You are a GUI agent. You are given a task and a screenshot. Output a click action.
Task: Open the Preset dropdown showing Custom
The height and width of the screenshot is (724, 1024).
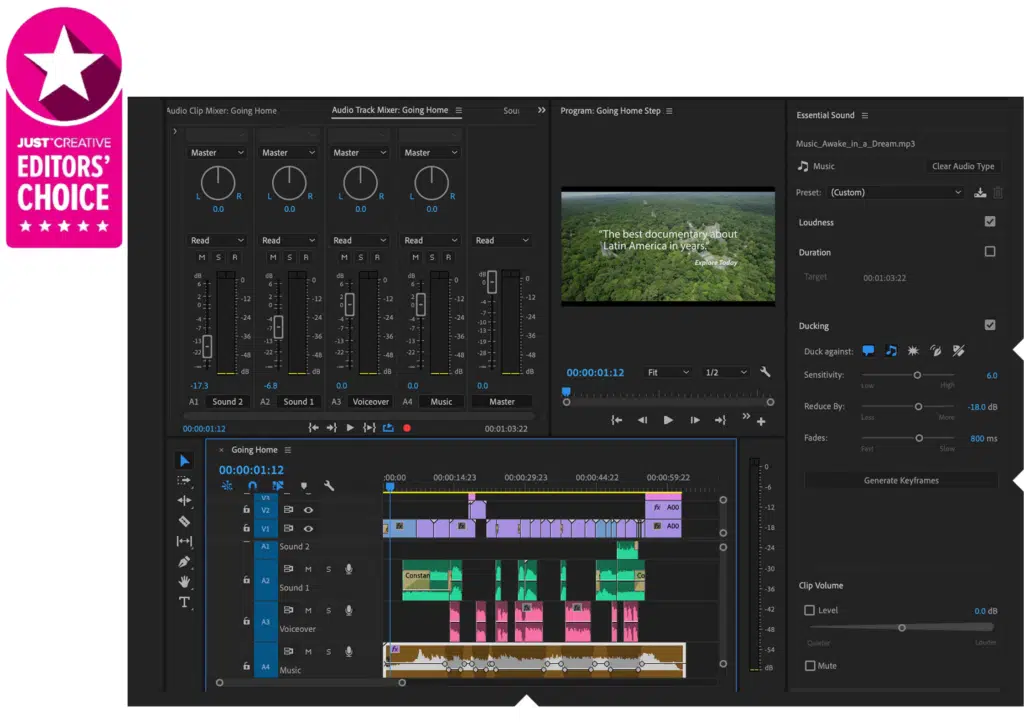895,191
